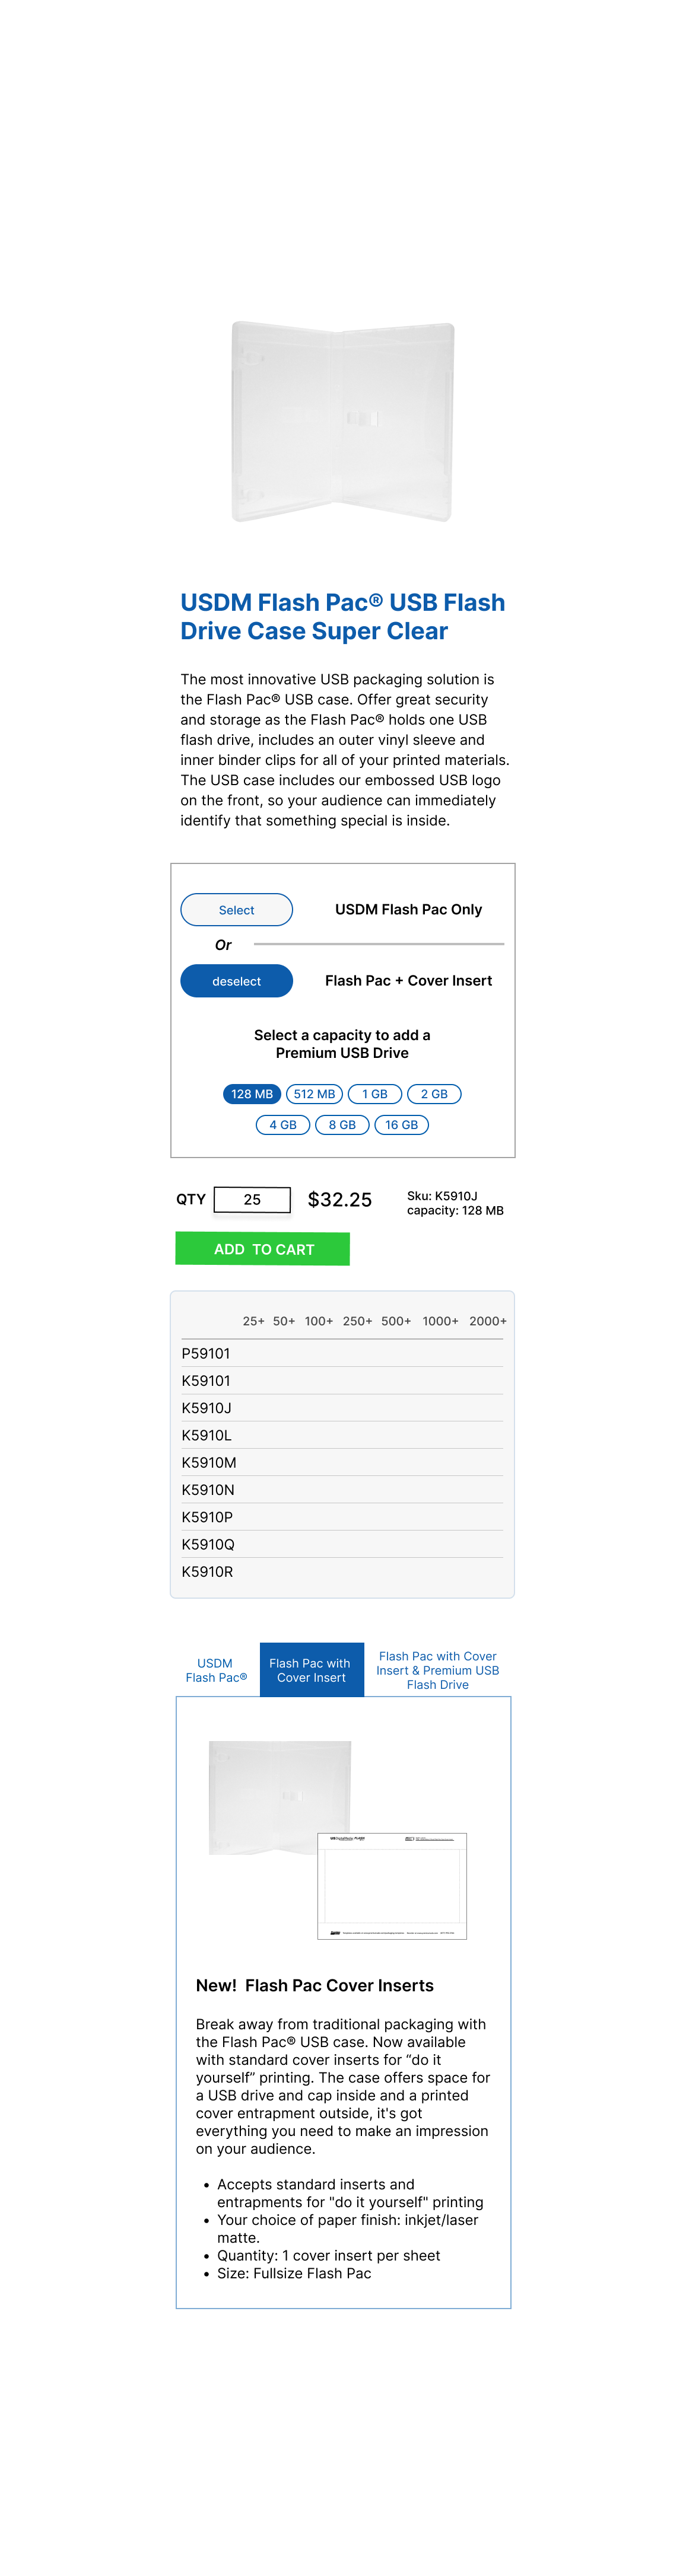686x2576 pixels.
Task: Choose the 512 MB capacity pill
Action: pos(314,1094)
